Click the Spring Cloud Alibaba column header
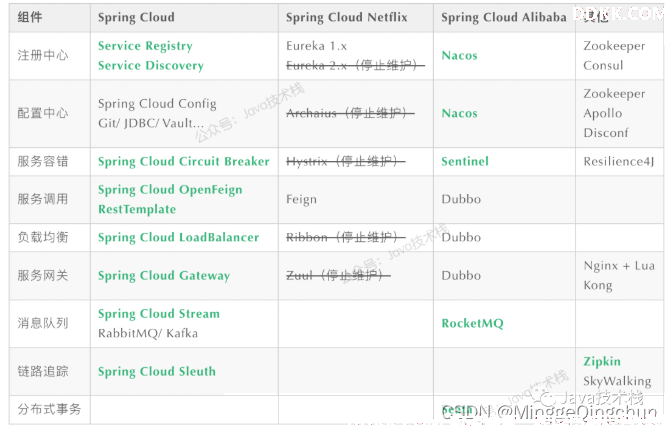Image resolution: width=672 pixels, height=432 pixels. coord(504,18)
